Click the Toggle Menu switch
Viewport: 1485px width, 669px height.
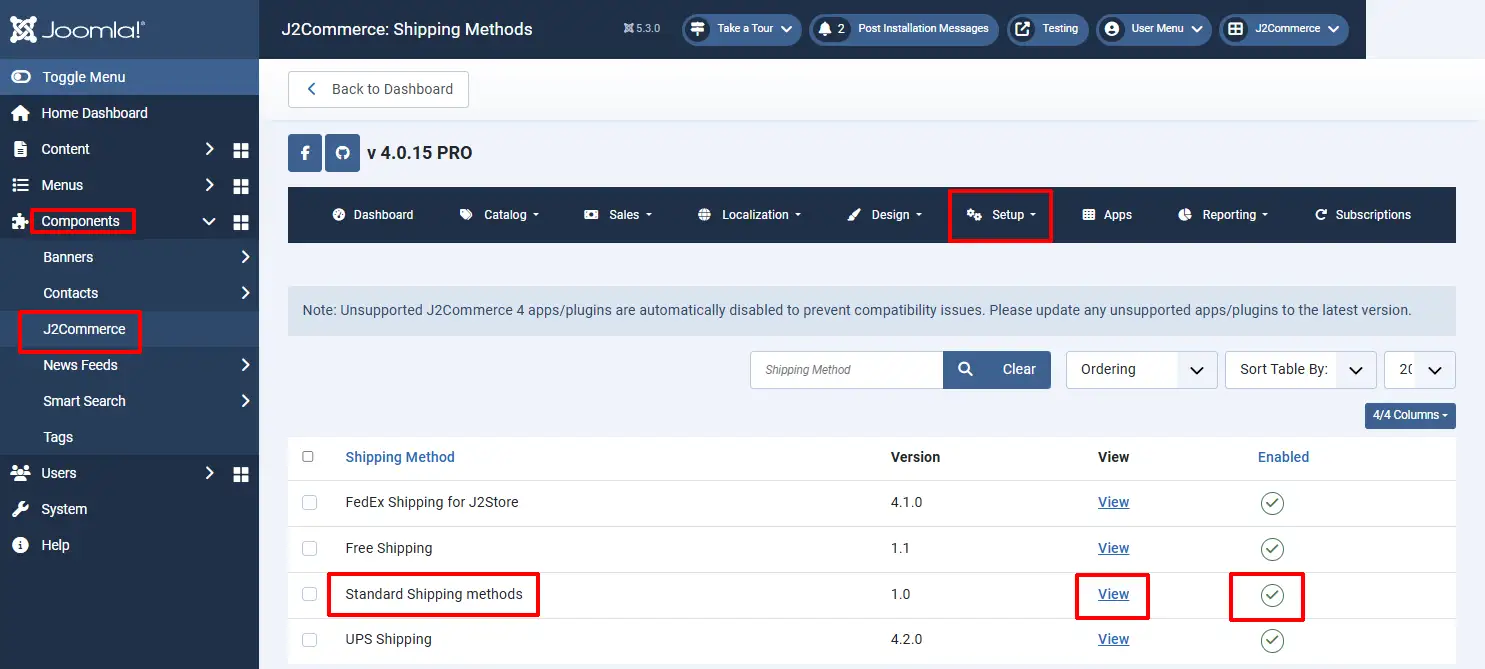[20, 77]
